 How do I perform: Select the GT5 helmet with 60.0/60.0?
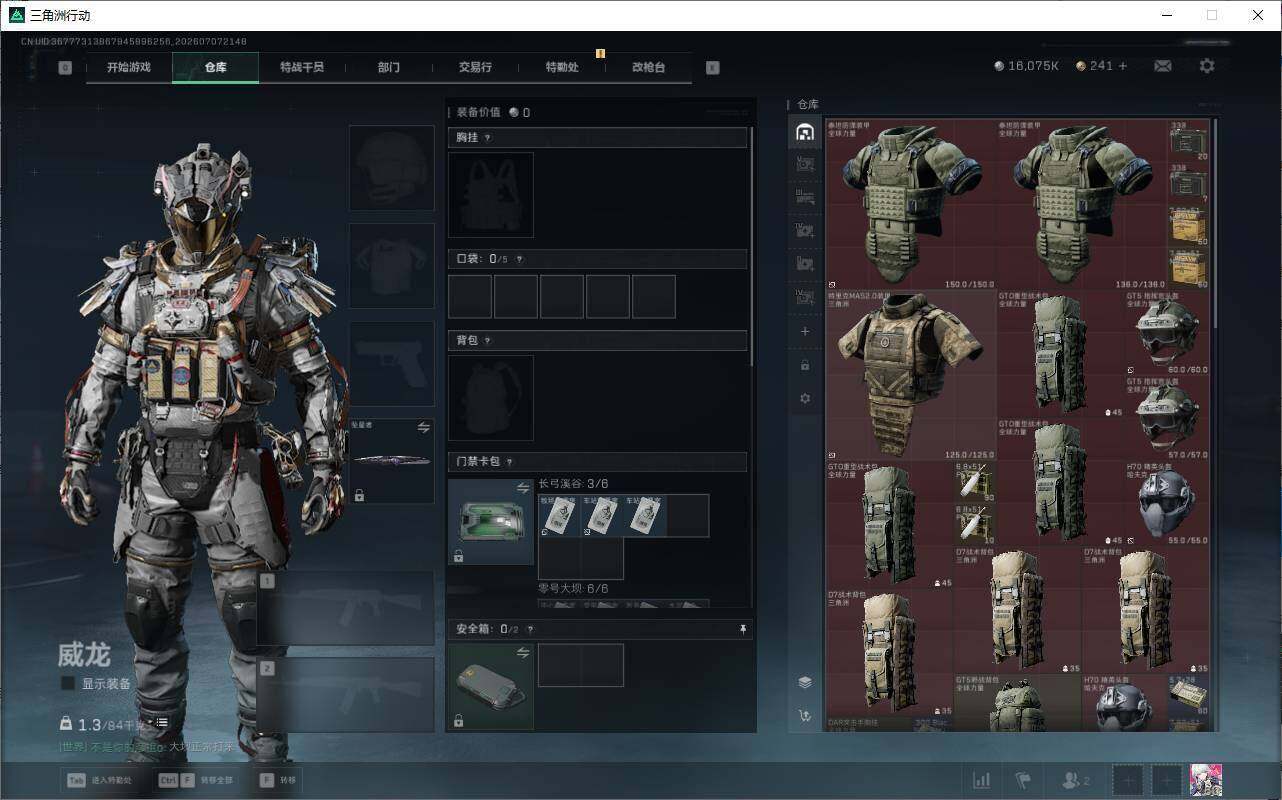coord(1167,333)
